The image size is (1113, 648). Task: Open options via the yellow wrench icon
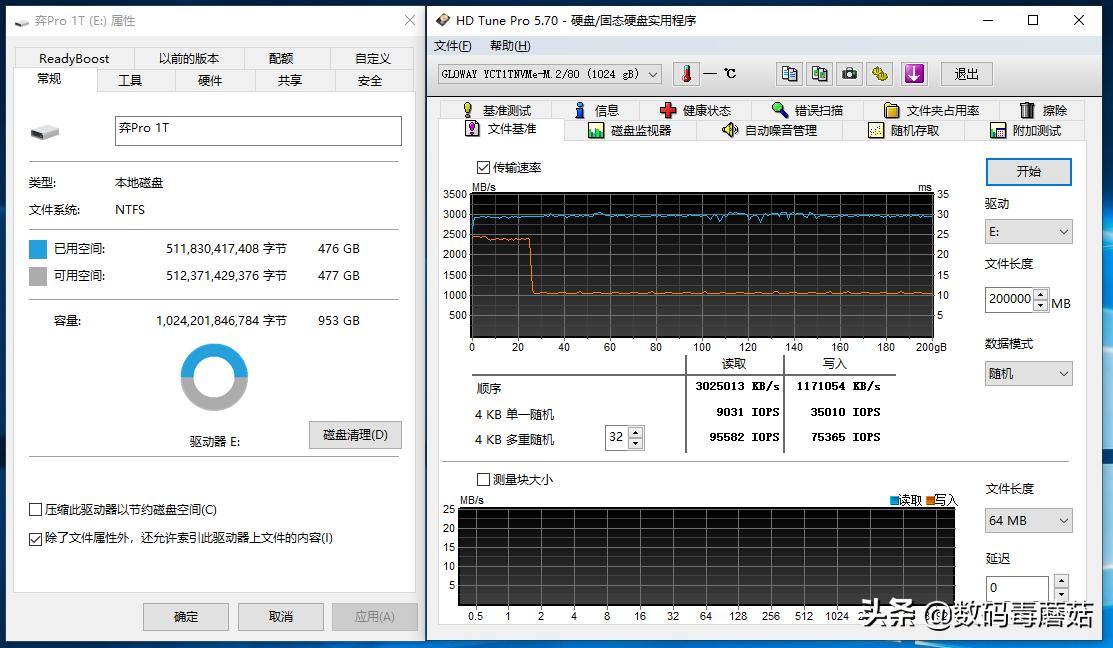click(879, 73)
